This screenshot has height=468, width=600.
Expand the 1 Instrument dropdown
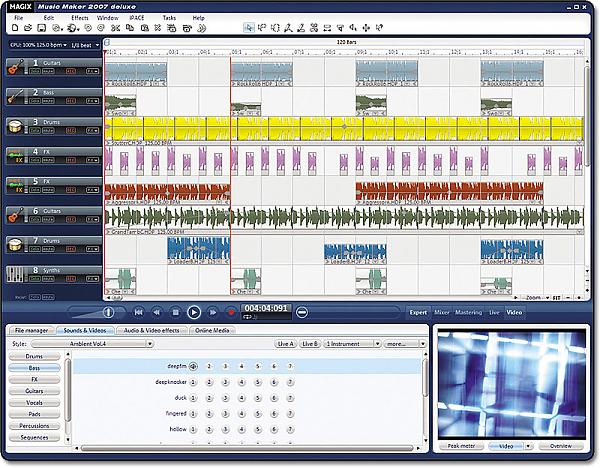[352, 344]
